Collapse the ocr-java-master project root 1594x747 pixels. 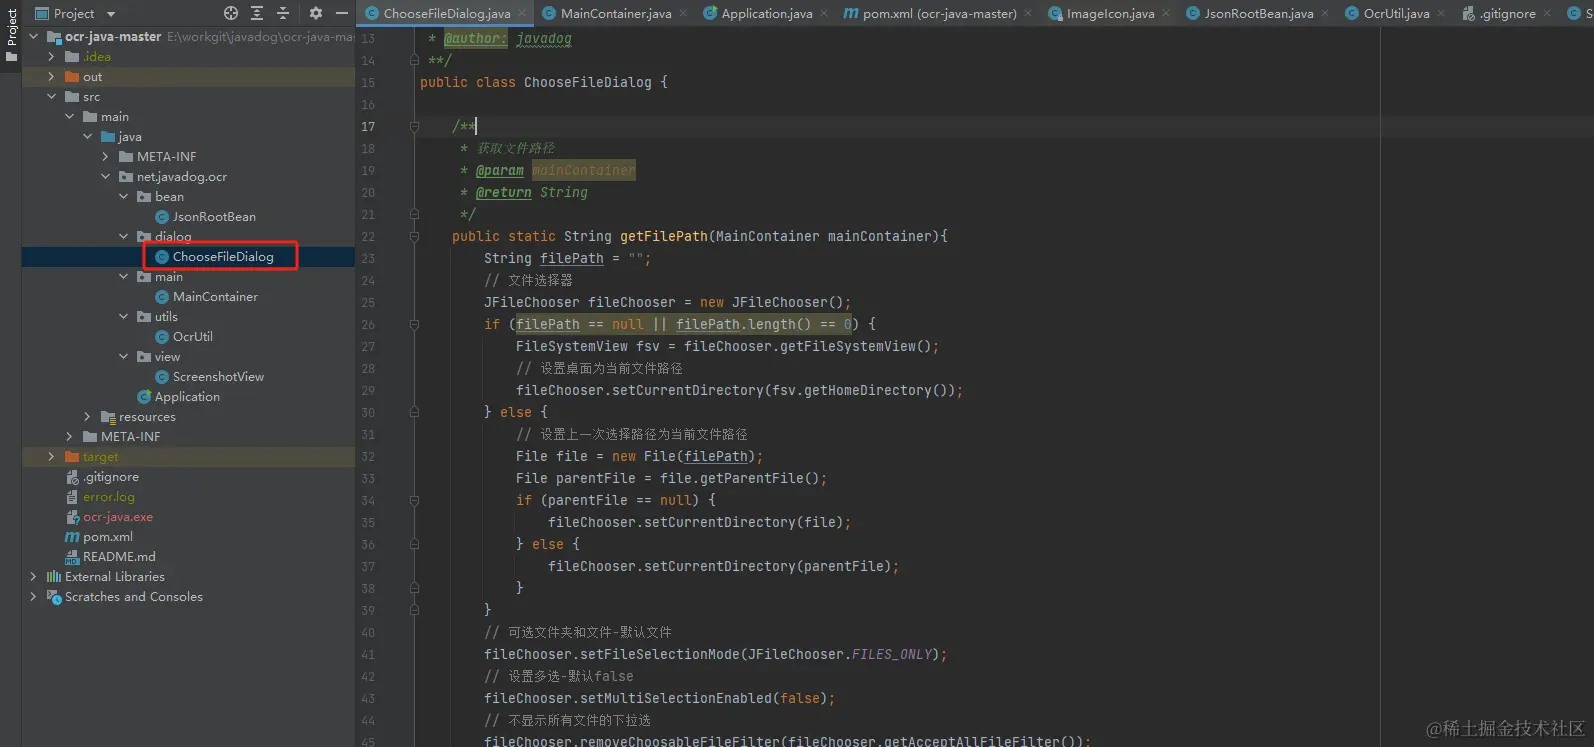click(34, 37)
